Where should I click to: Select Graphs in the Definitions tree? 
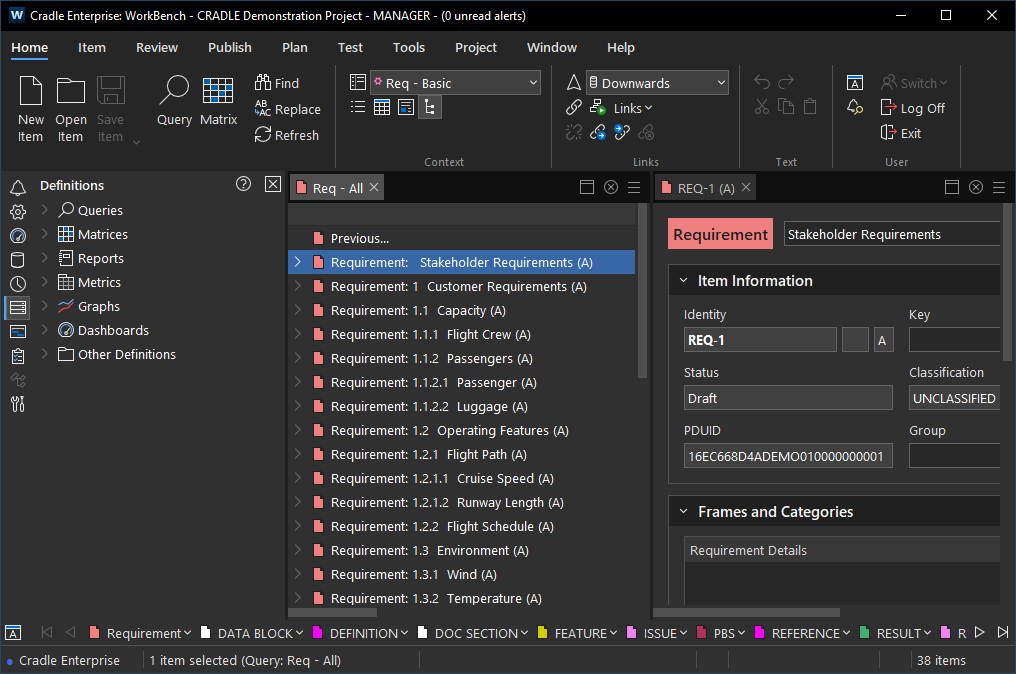click(98, 306)
